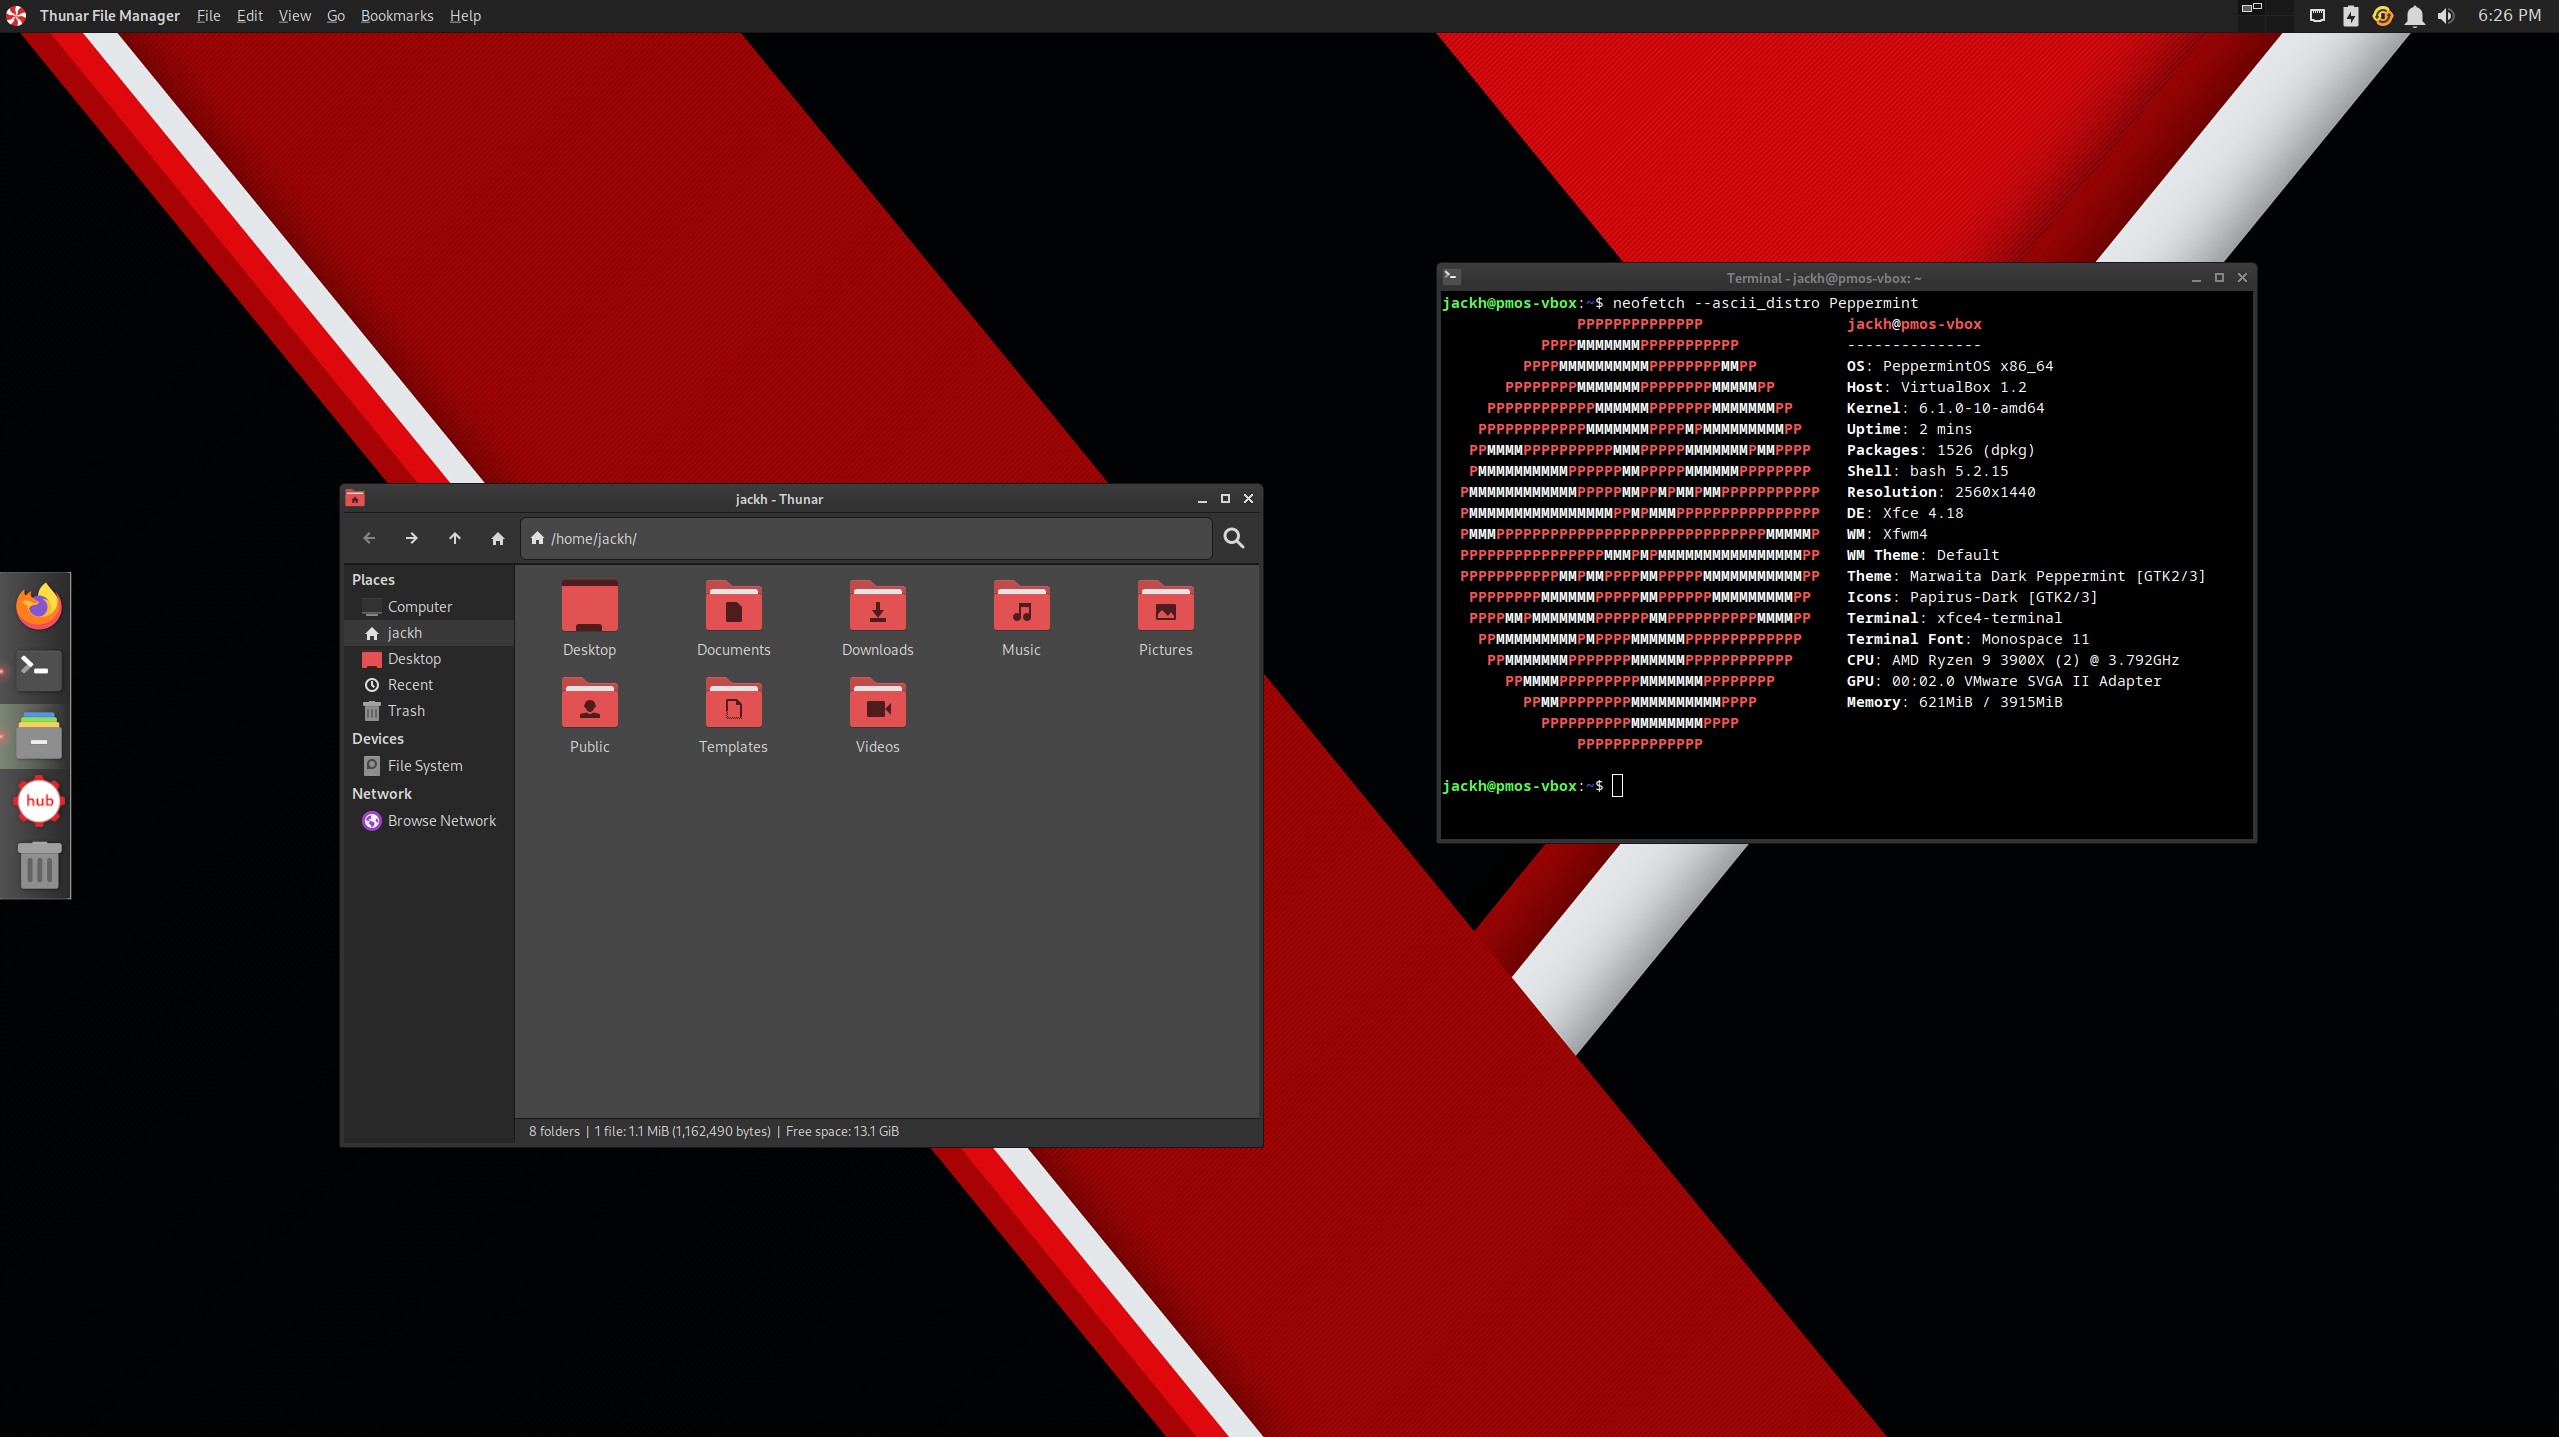2559x1437 pixels.
Task: Launch the terminal from the dock
Action: pos(37,670)
